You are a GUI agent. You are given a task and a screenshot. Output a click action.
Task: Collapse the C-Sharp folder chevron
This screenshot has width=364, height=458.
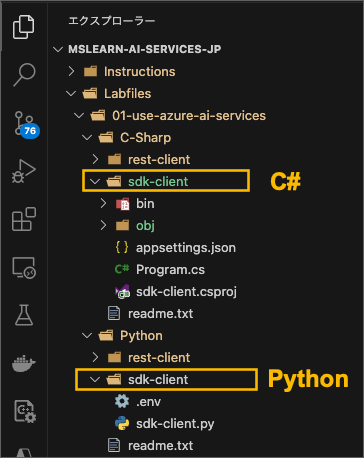tap(87, 138)
